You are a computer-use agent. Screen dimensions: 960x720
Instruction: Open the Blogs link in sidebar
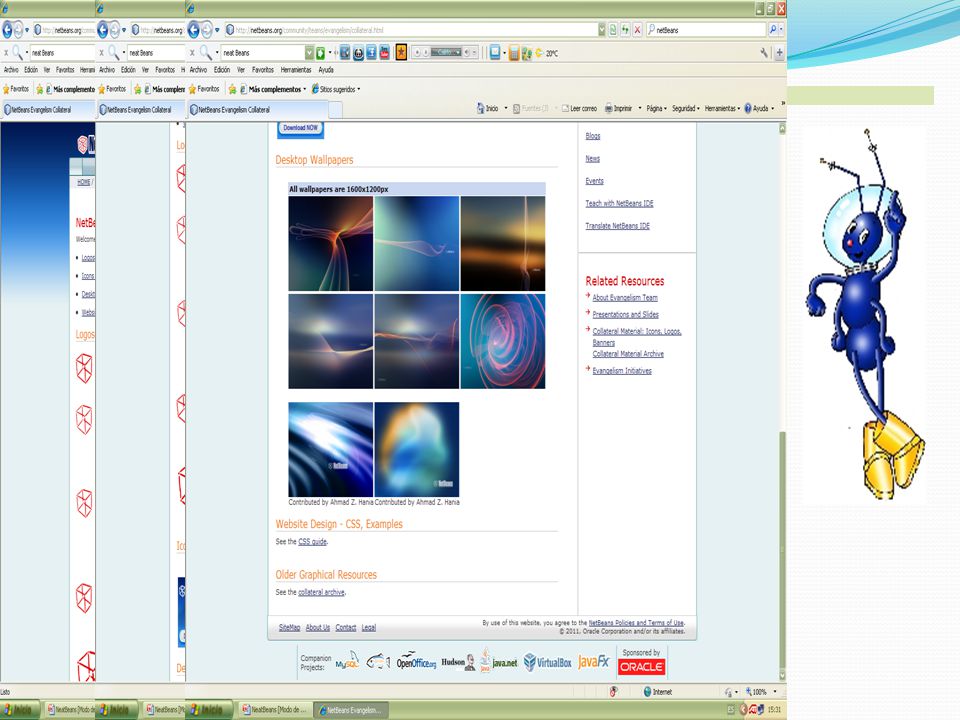[593, 136]
